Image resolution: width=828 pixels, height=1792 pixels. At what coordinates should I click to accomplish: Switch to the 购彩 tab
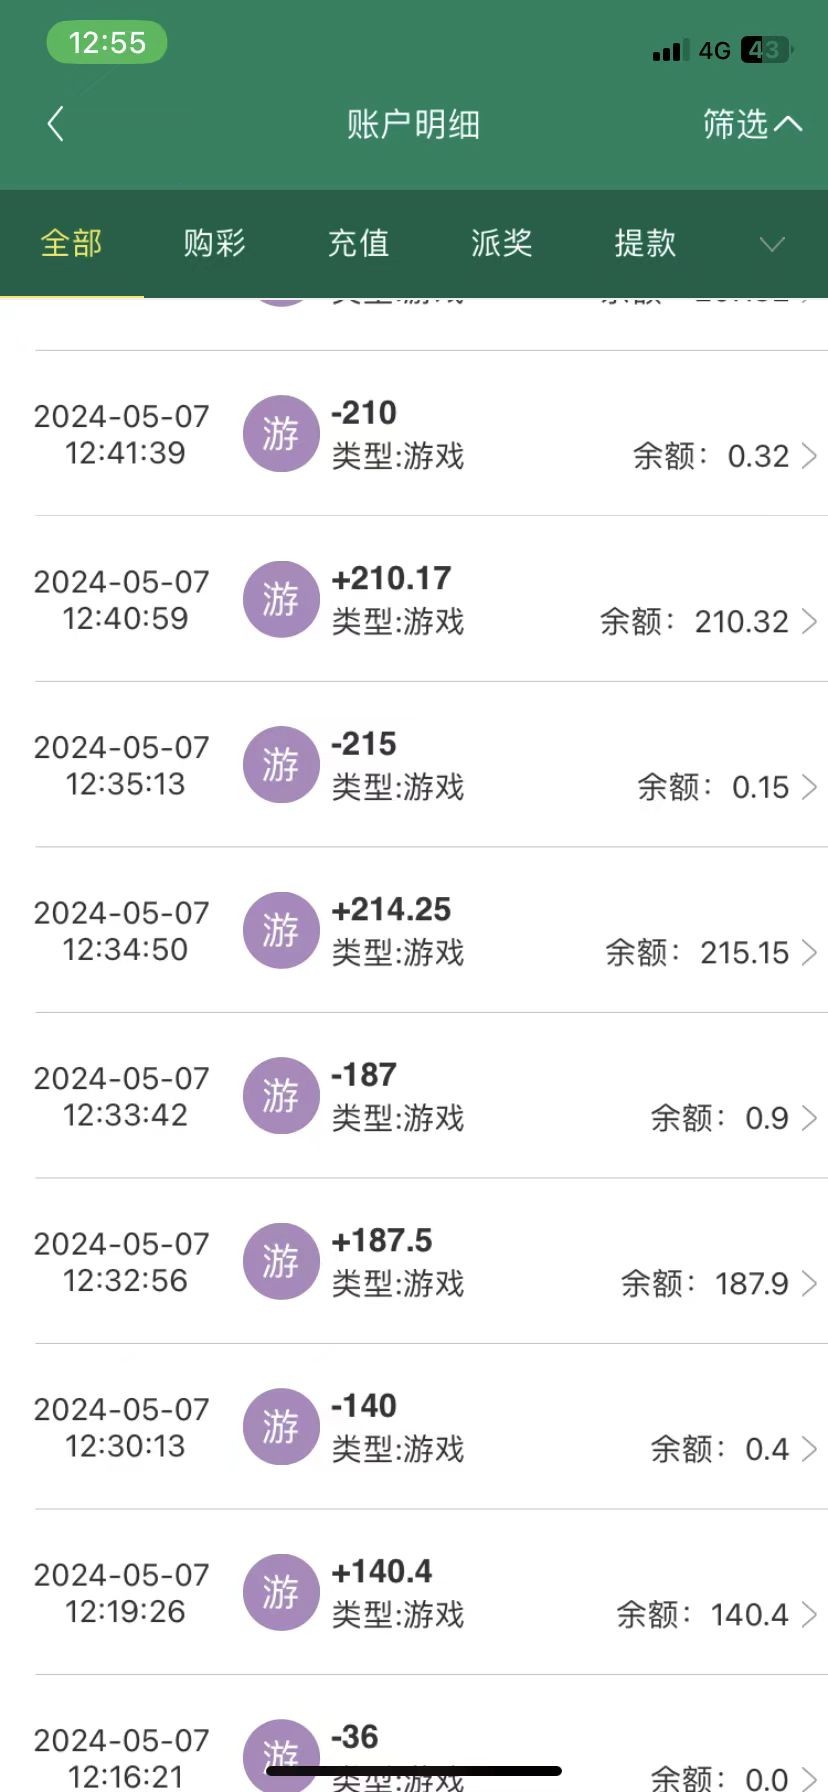click(x=214, y=243)
